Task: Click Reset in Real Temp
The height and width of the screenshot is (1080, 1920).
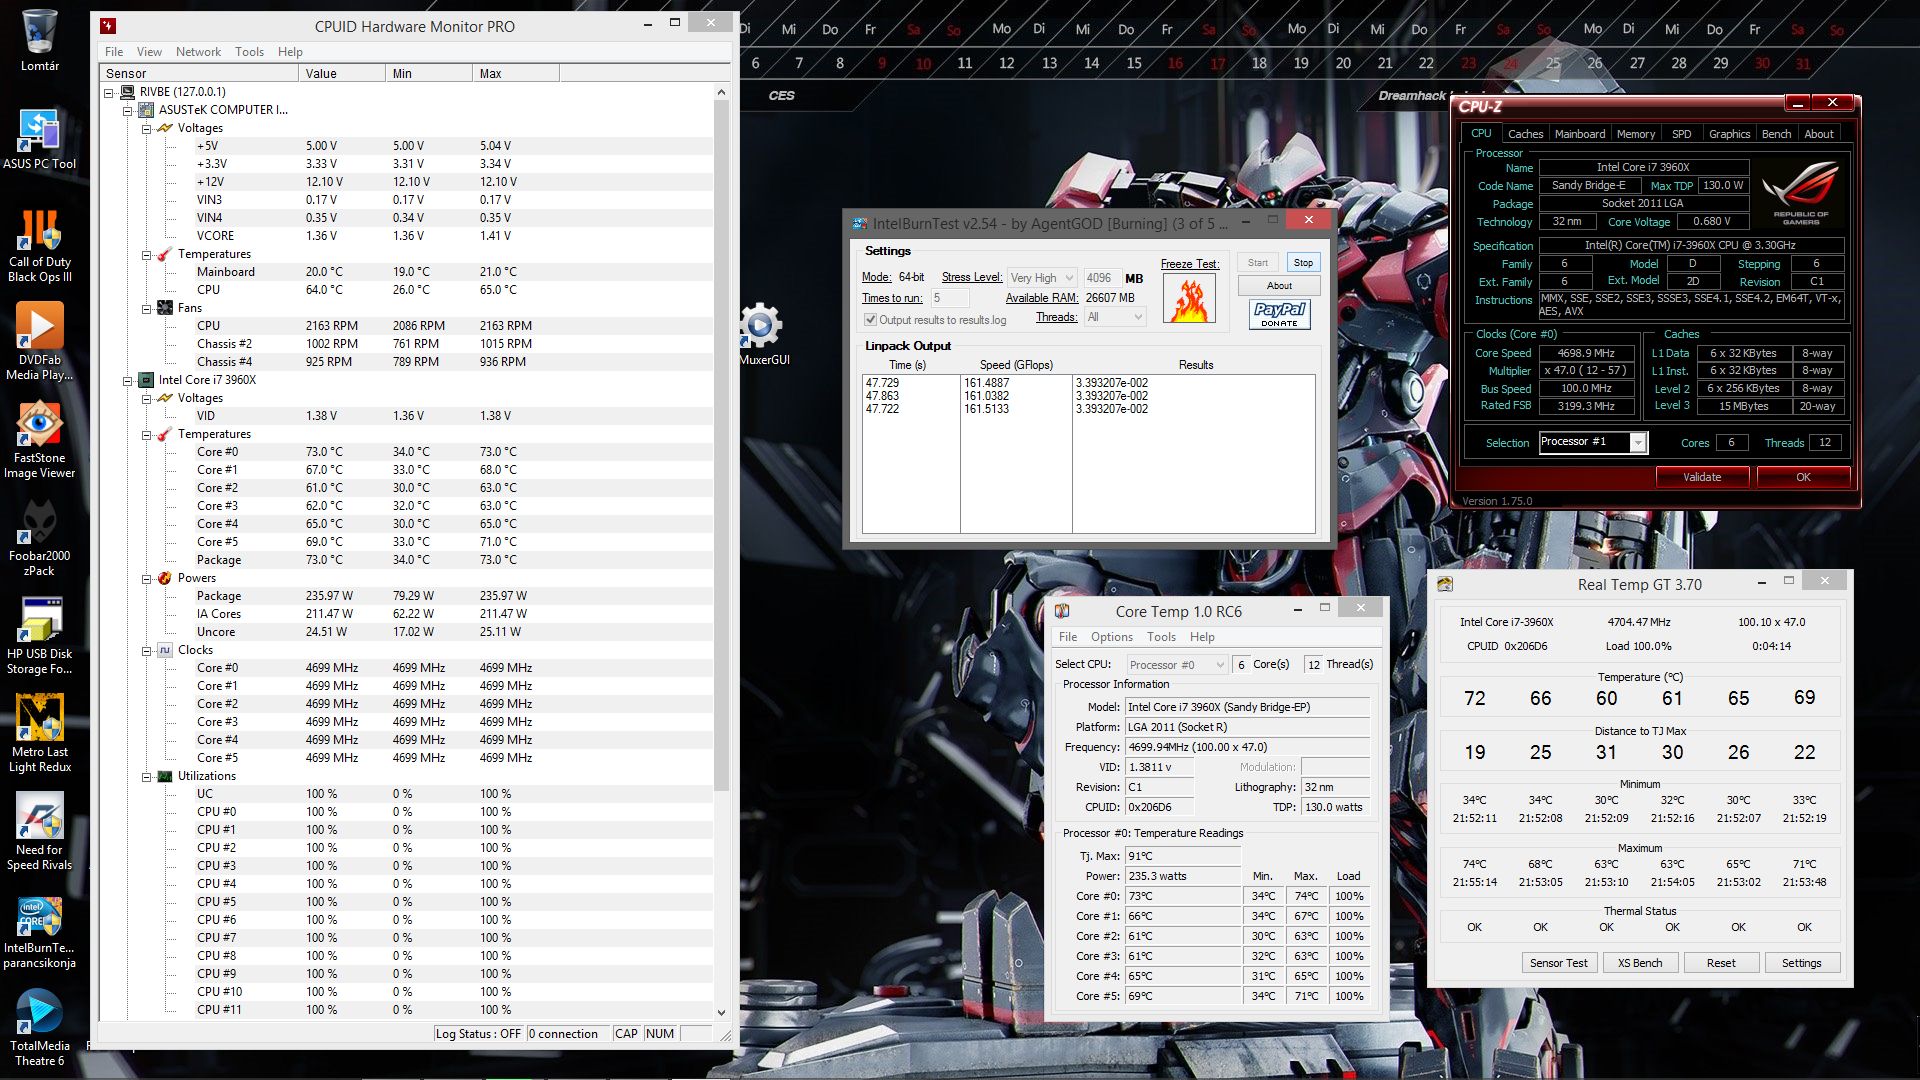Action: (1720, 963)
